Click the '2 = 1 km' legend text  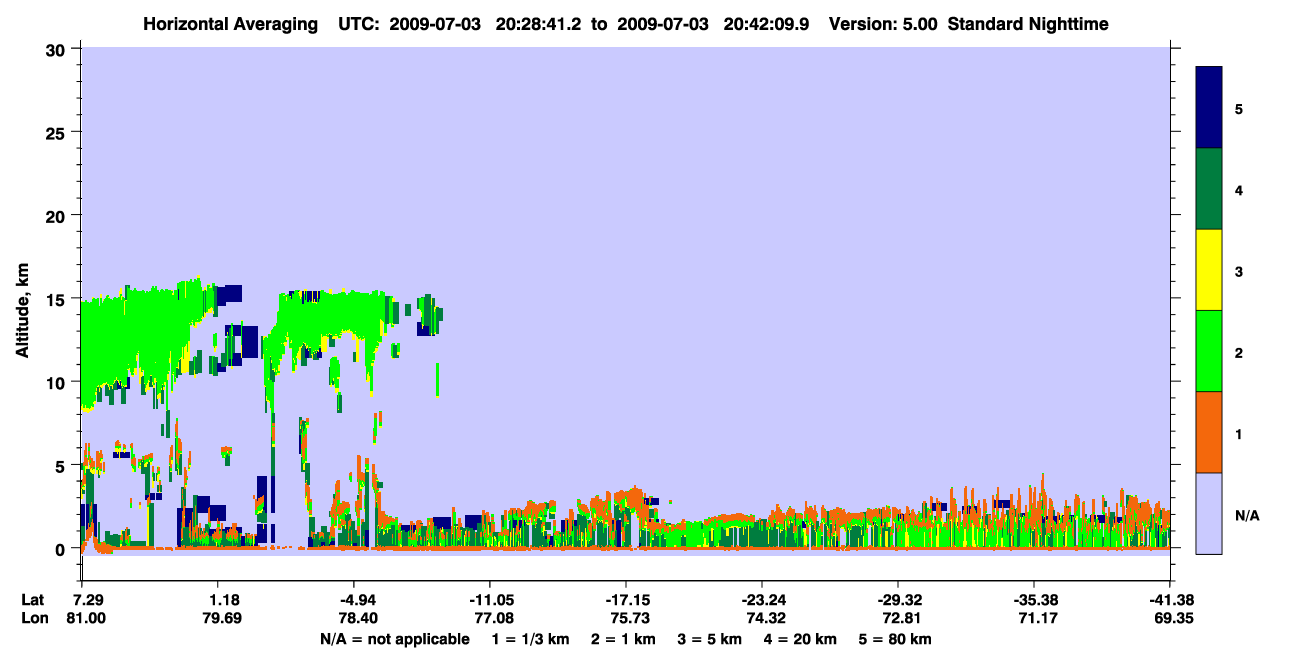click(623, 639)
